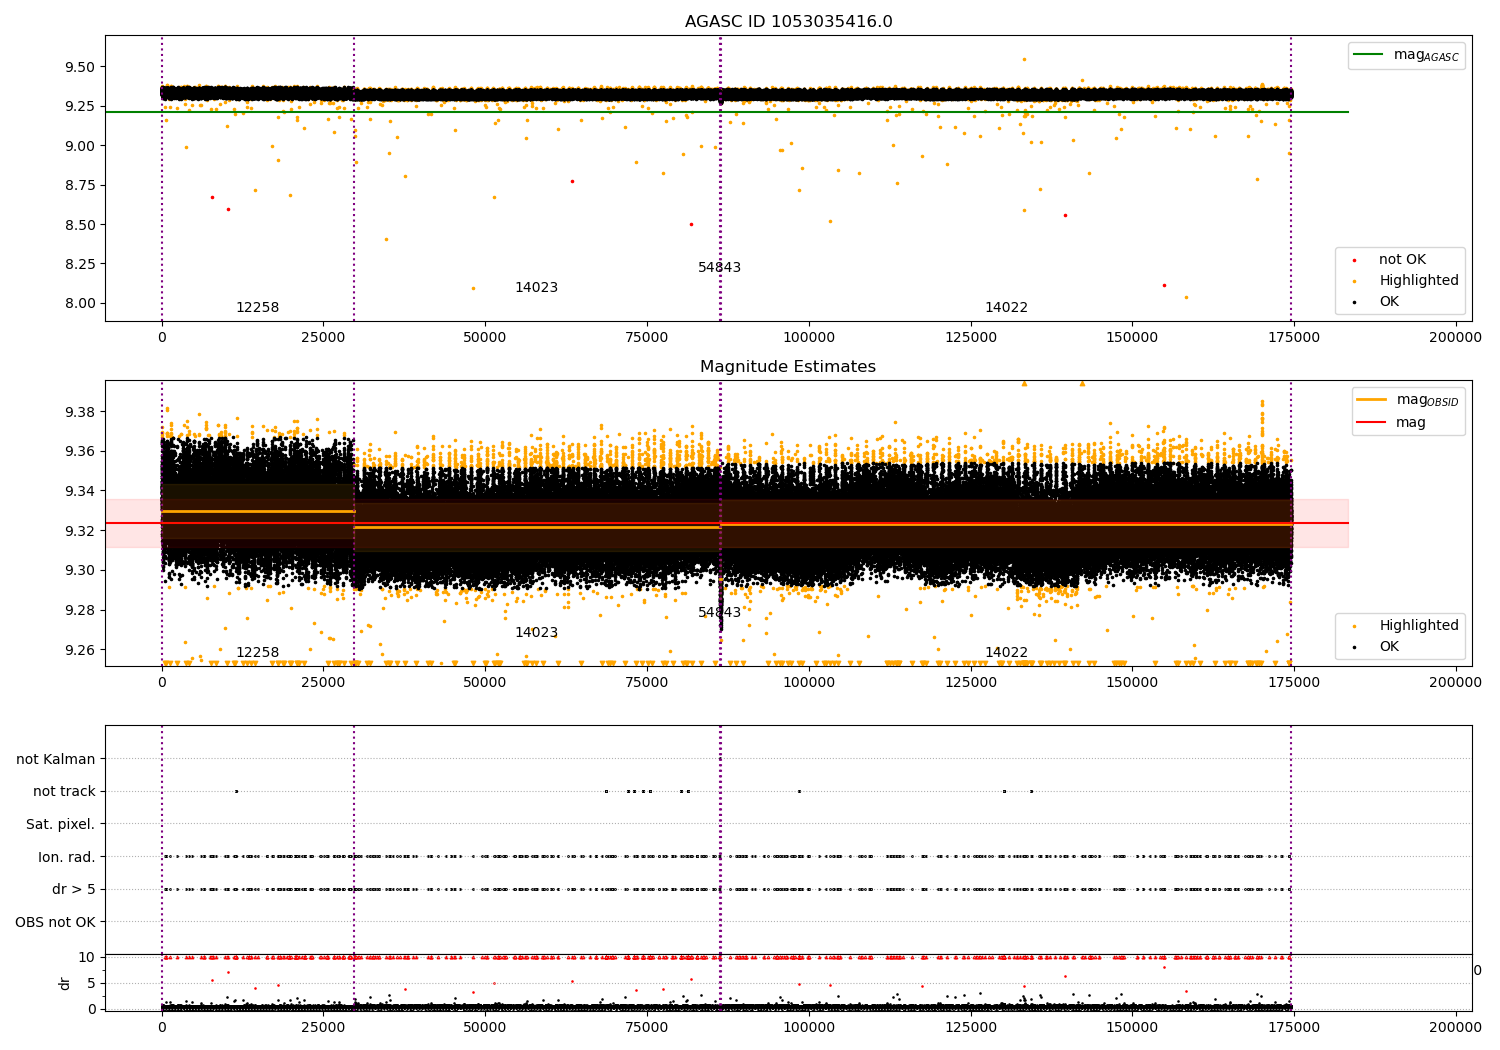Click the 'not Kalman' row label

(x=56, y=759)
